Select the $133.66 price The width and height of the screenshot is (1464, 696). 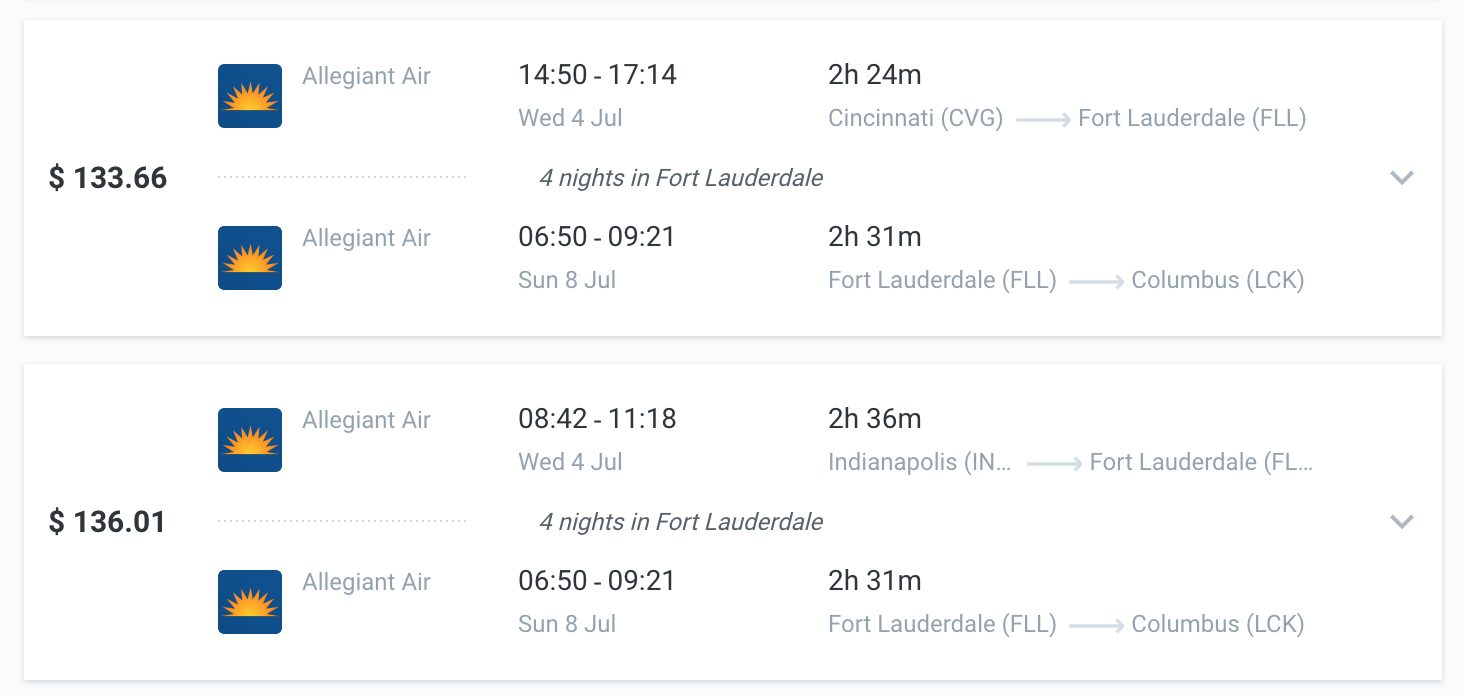tap(108, 178)
